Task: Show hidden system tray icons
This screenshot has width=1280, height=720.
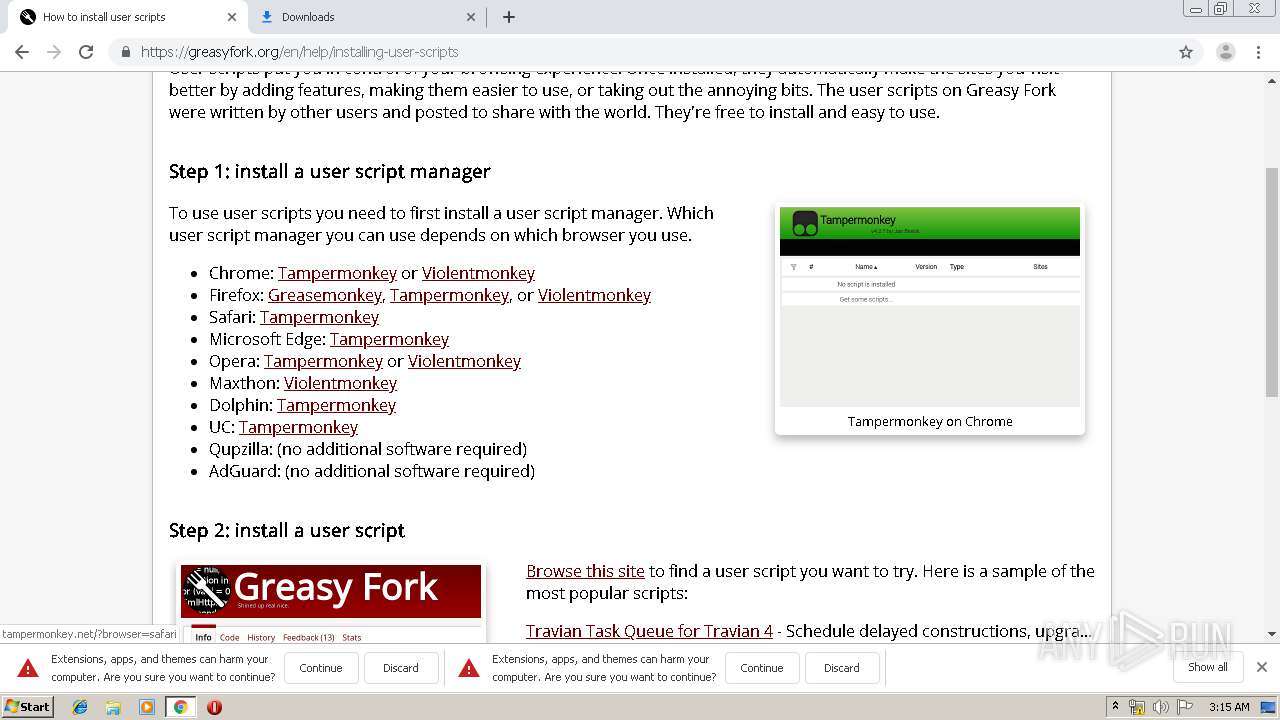Action: (1115, 707)
